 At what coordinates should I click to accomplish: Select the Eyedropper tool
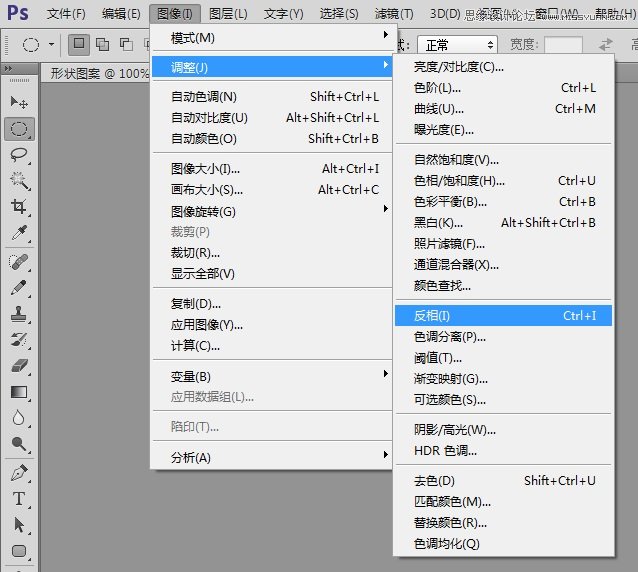[19, 233]
